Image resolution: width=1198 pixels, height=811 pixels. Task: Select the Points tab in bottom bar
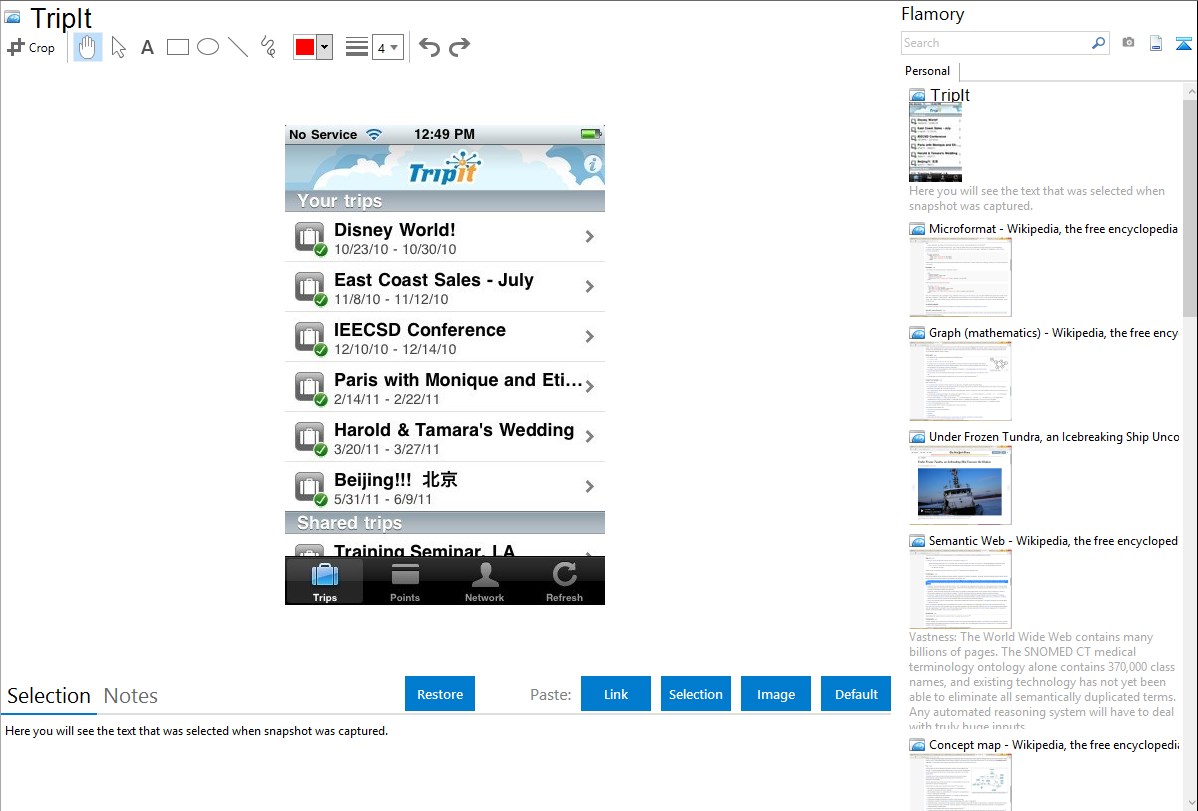pyautogui.click(x=405, y=582)
